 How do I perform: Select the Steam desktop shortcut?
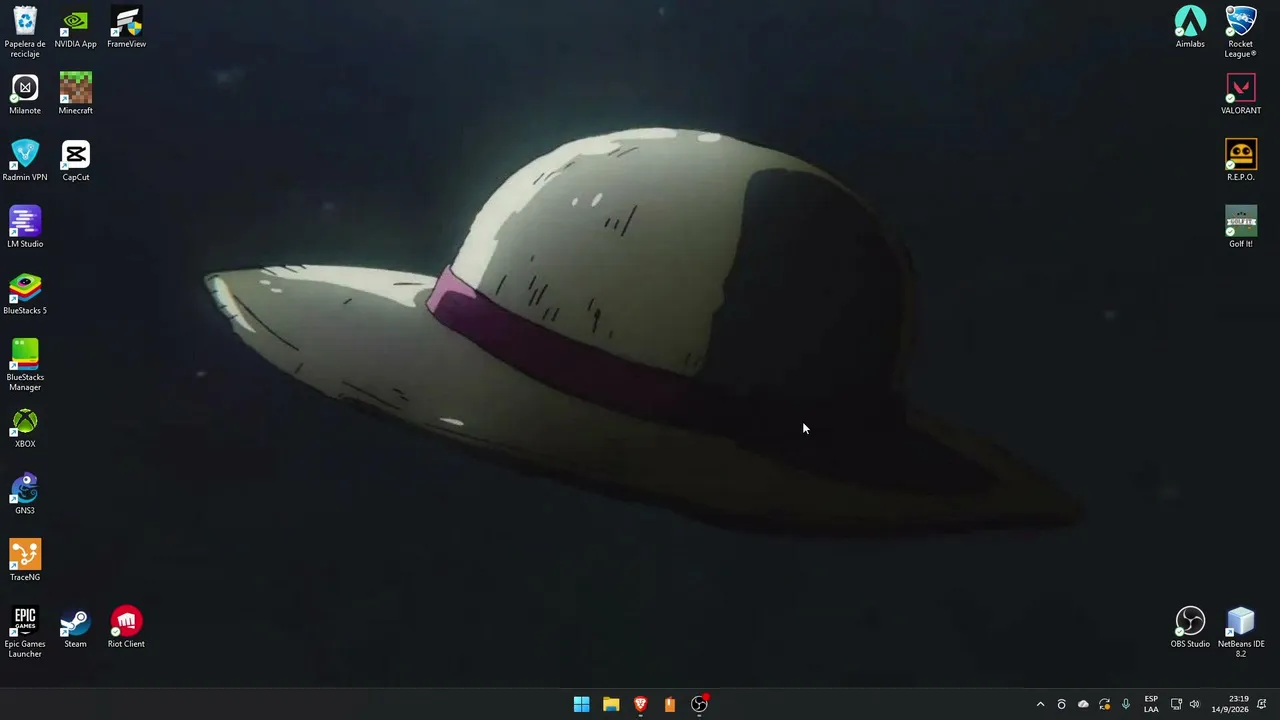(76, 628)
